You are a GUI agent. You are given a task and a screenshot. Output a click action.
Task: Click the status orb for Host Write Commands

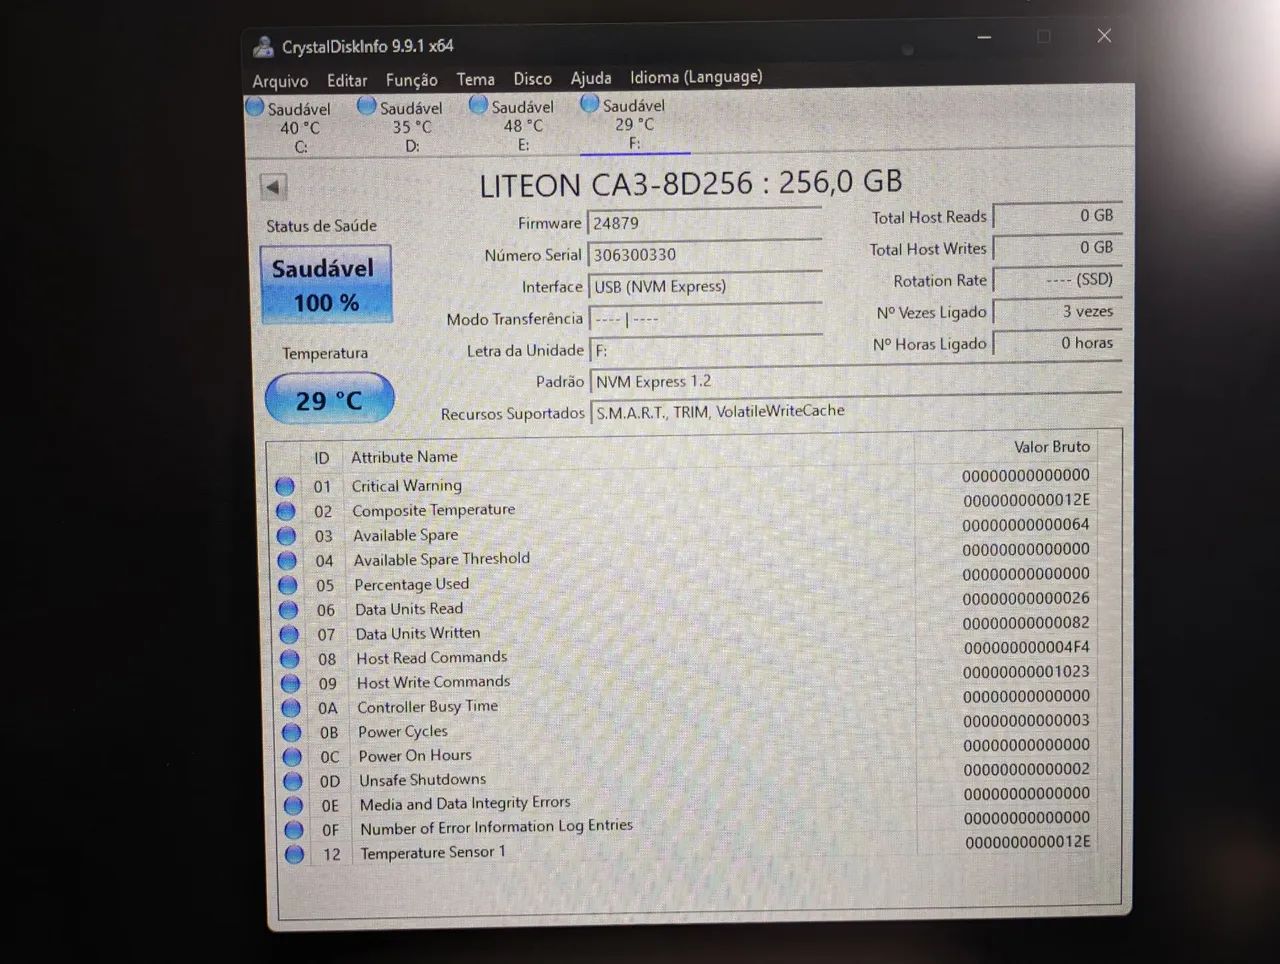click(x=290, y=683)
